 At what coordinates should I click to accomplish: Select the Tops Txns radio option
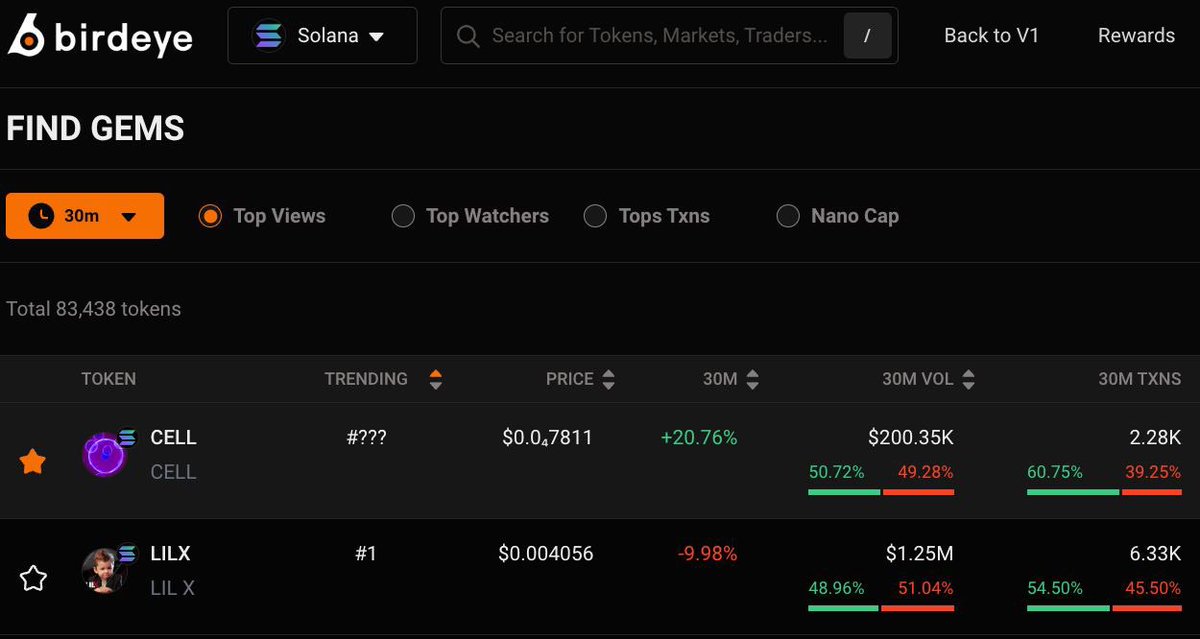tap(647, 216)
